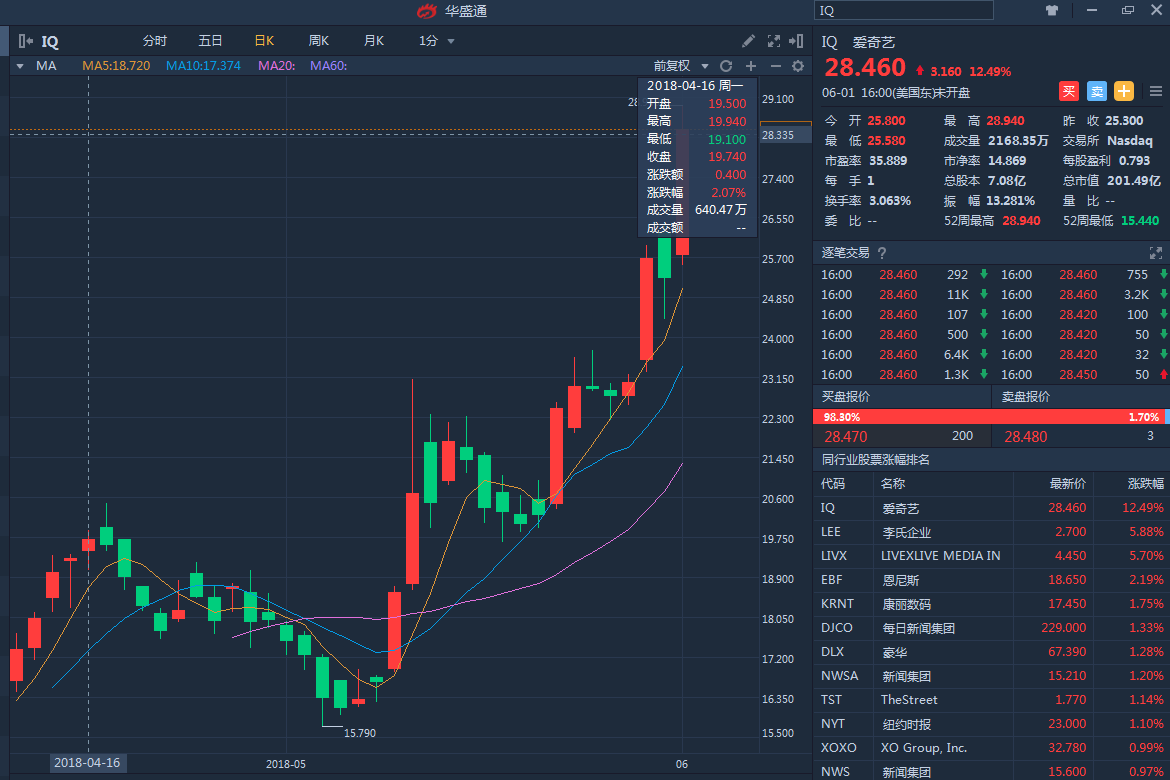
Task: Collapse the MA indicator row triangle
Action: (20, 66)
